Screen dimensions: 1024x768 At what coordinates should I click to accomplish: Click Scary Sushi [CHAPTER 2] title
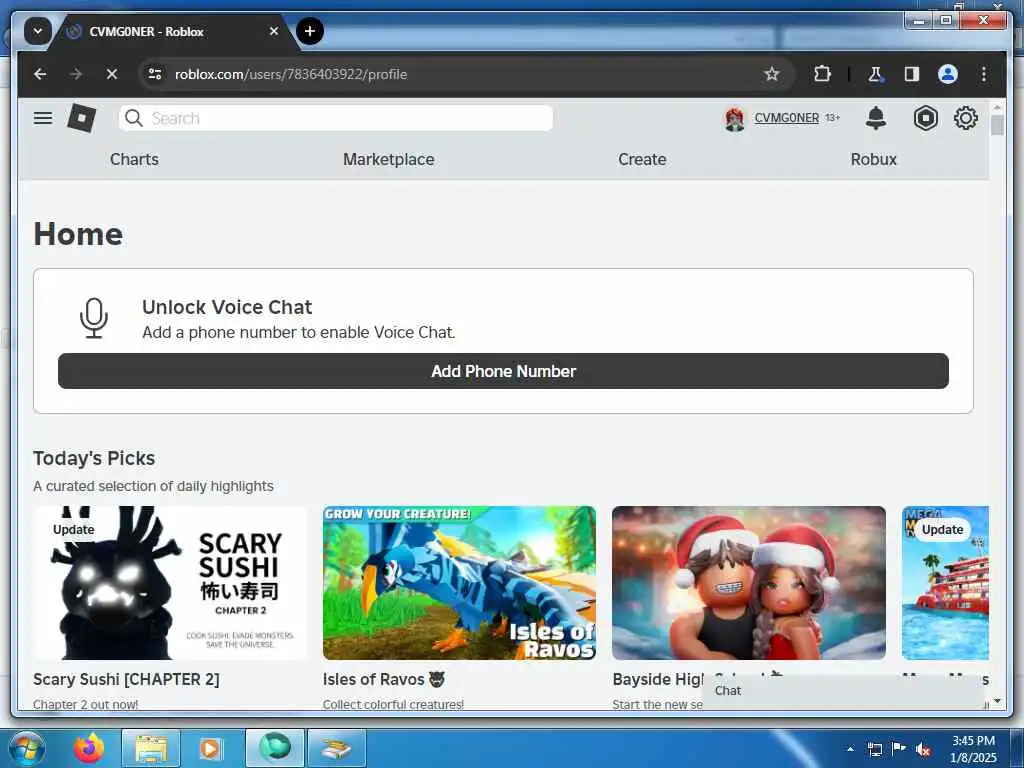pyautogui.click(x=126, y=679)
